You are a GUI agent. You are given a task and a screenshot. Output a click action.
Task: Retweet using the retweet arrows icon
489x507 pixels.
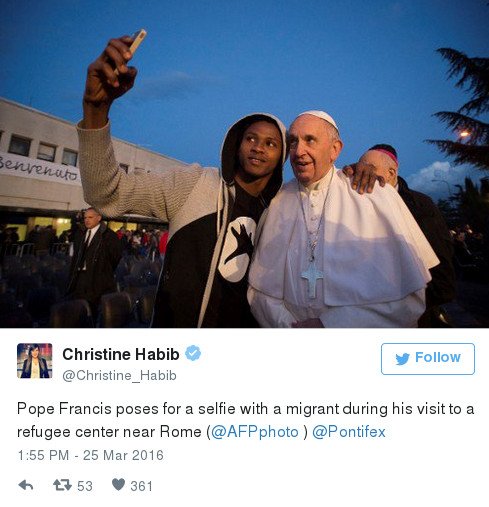(62, 485)
